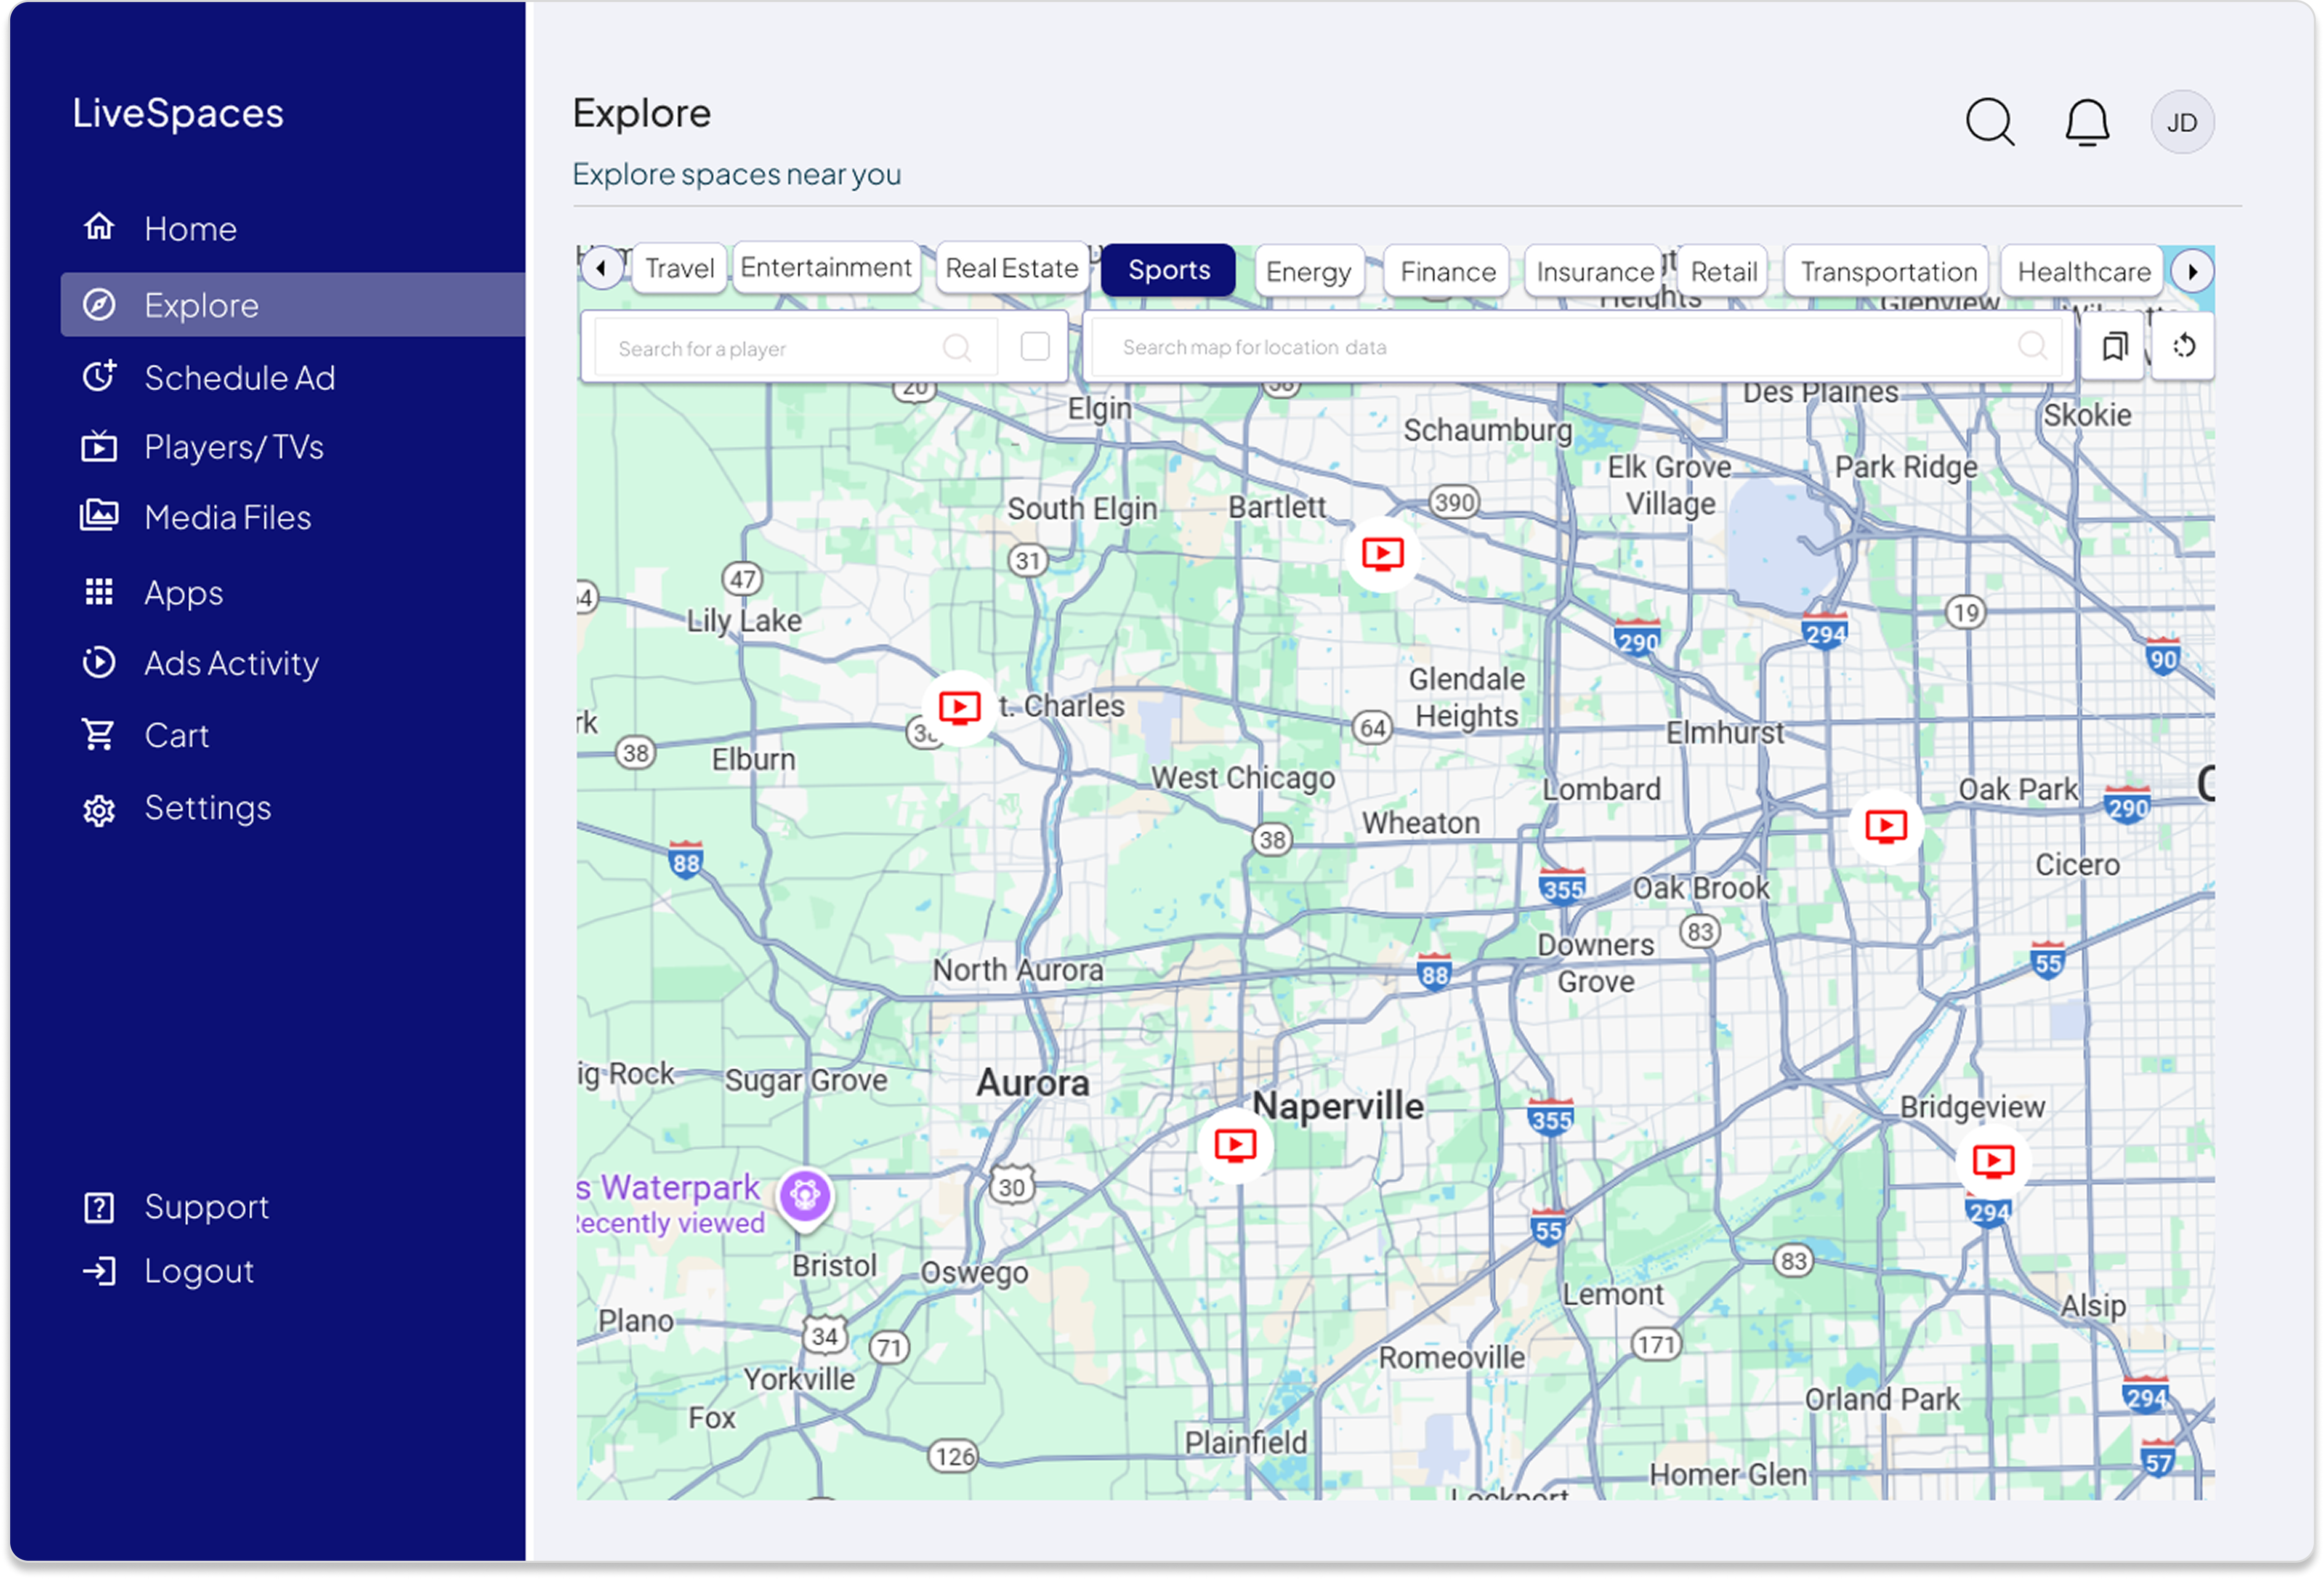This screenshot has height=1579, width=2324.
Task: Click the LiveSpaces logo text
Action: coord(178,113)
